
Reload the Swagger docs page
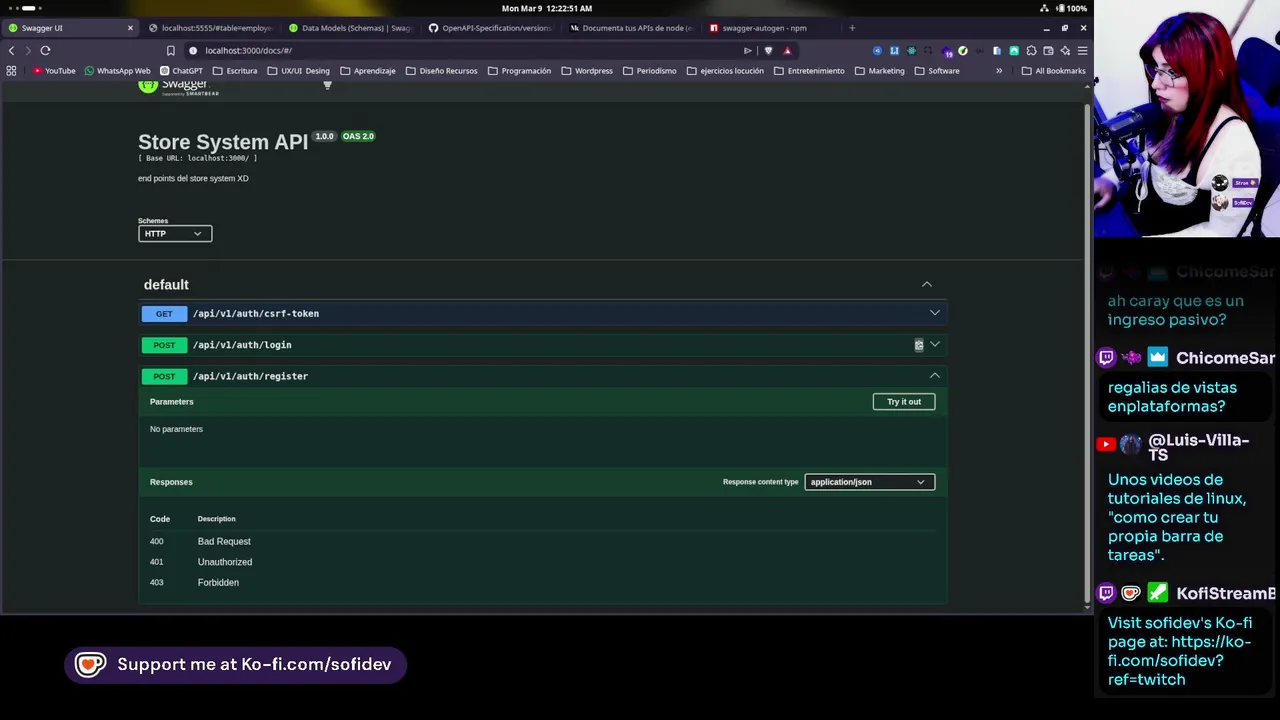coord(45,50)
